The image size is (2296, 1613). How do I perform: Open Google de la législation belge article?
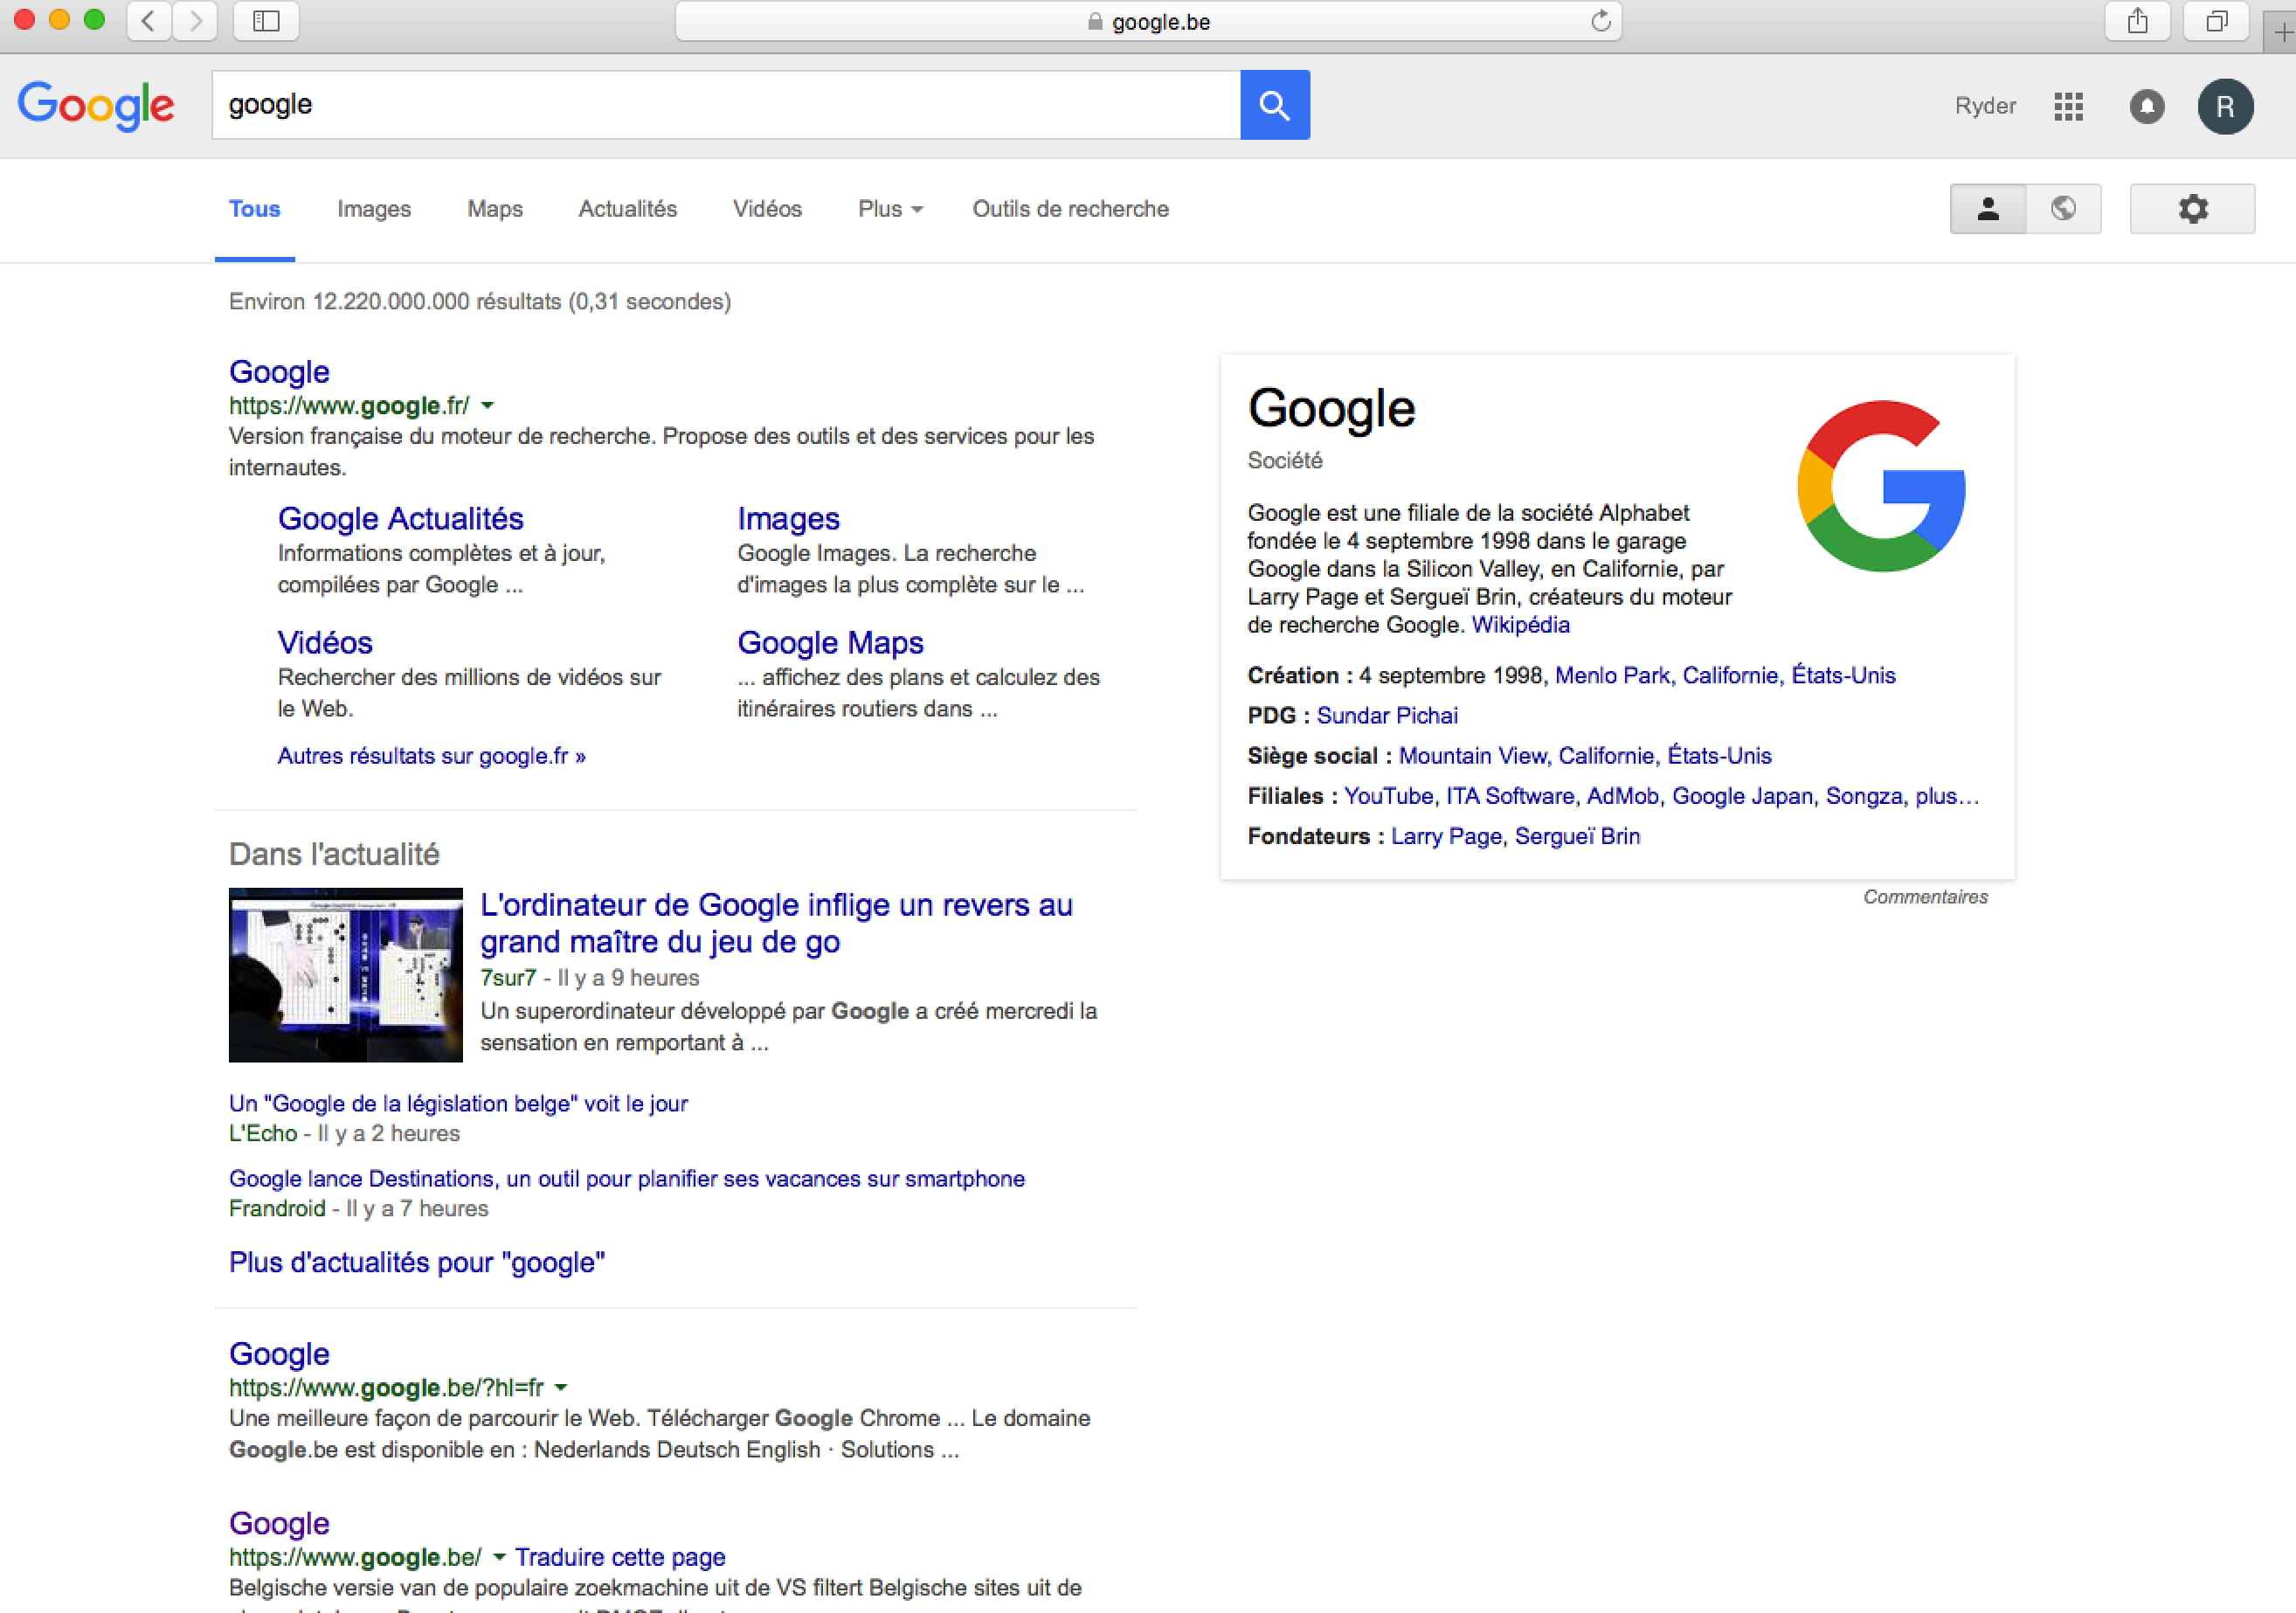tap(458, 1104)
